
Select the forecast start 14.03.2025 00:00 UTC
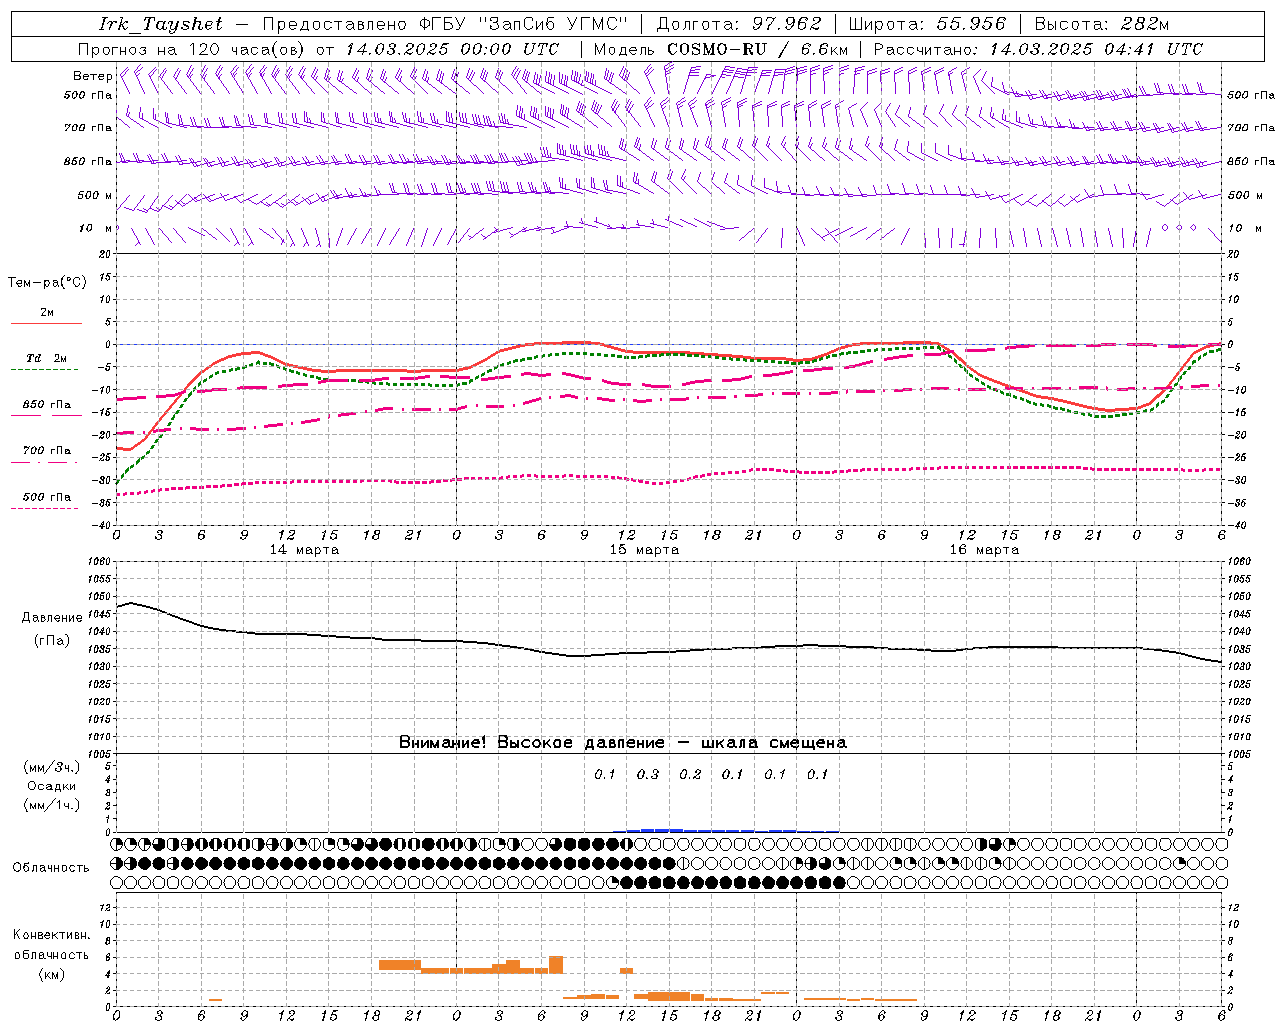(452, 49)
